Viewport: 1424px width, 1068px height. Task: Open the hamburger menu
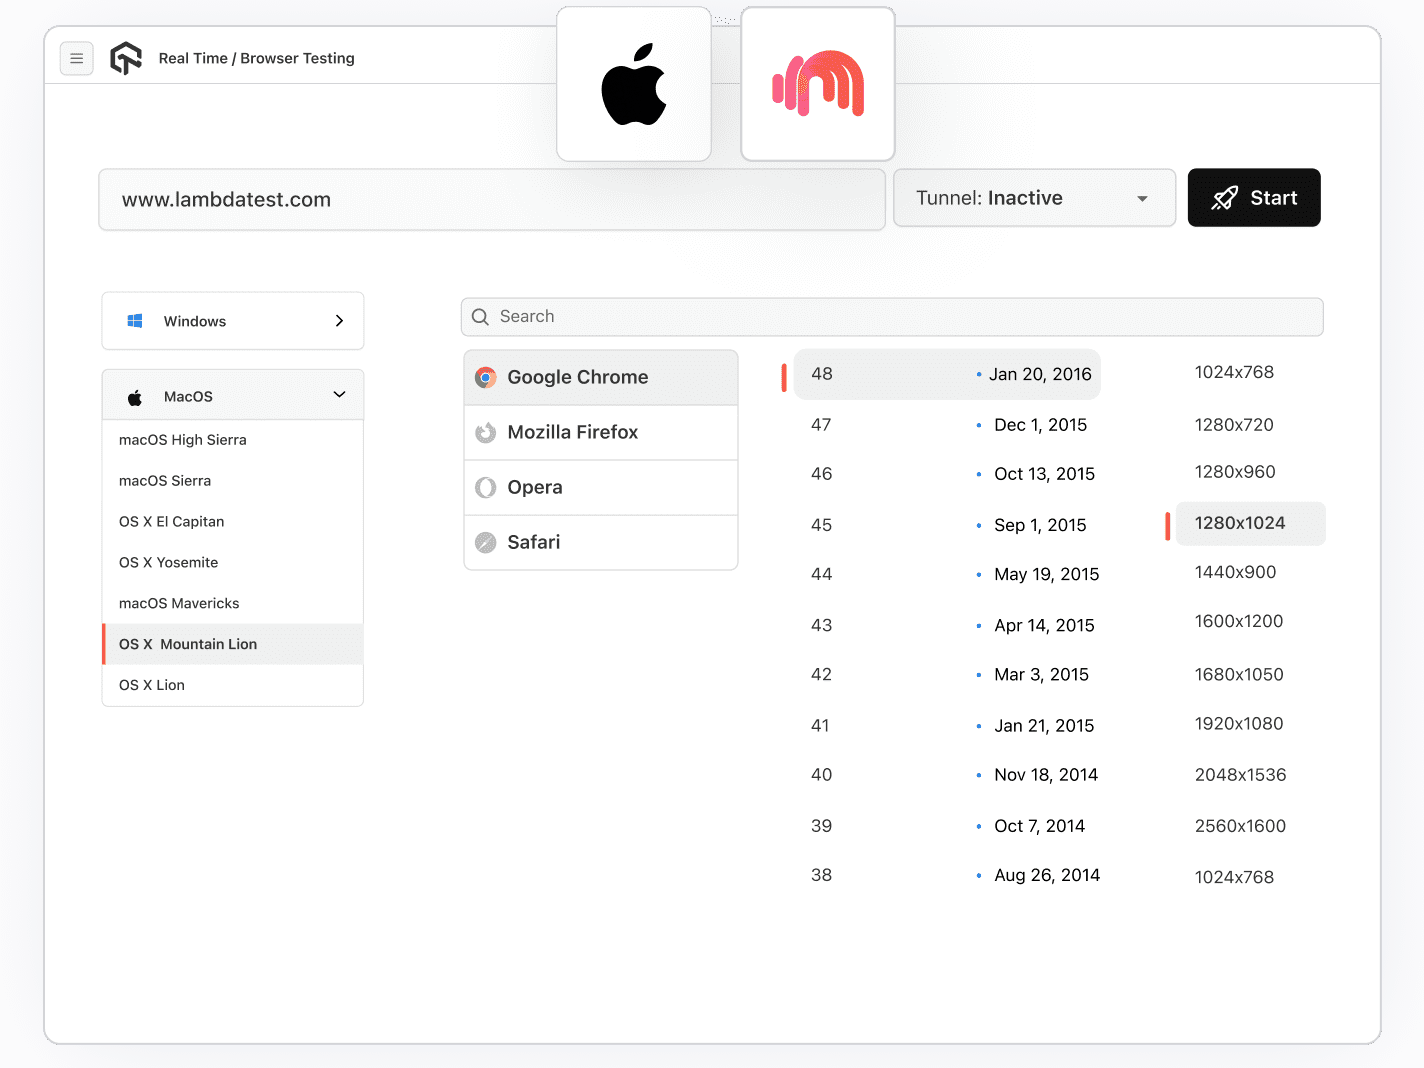pos(77,58)
